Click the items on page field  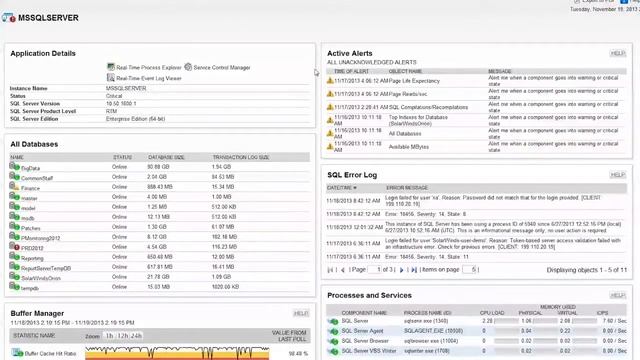(x=469, y=269)
